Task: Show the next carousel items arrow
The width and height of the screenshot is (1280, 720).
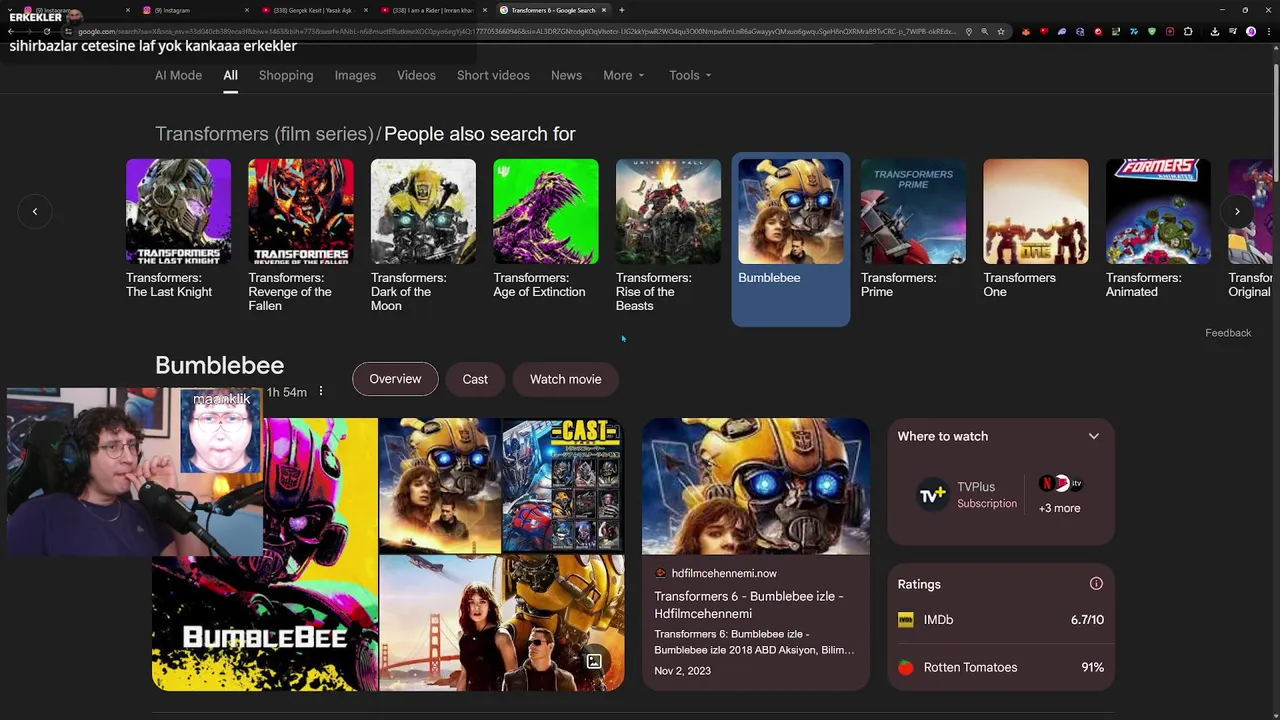Action: tap(1237, 211)
